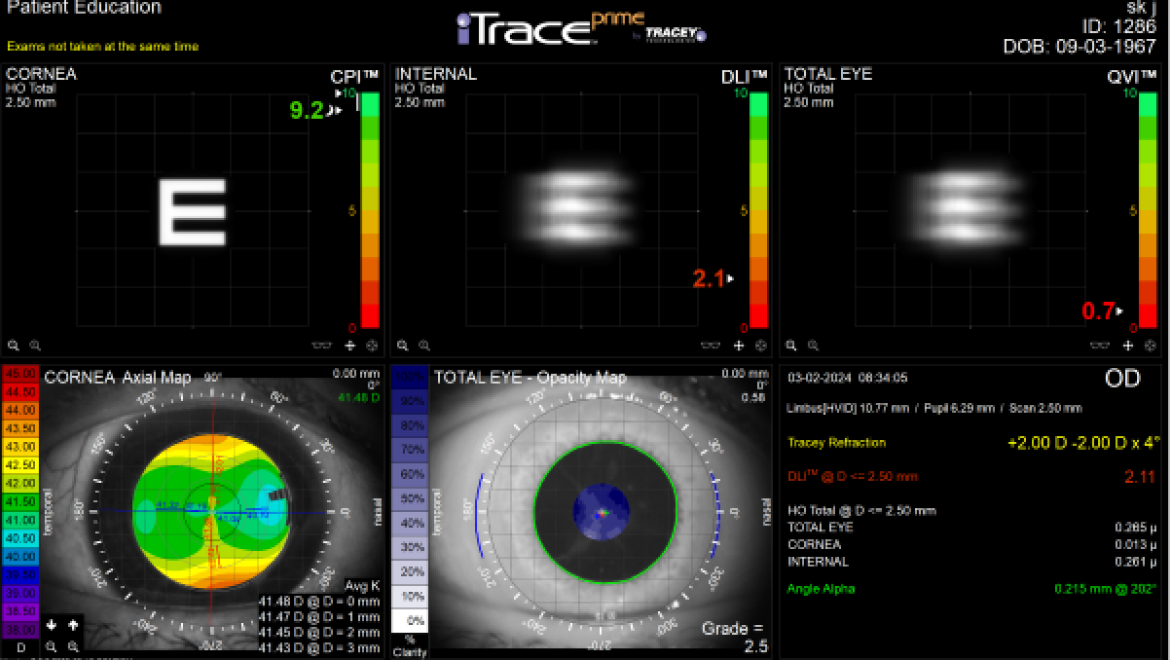Click the Tracey Refraction label
The width and height of the screenshot is (1170, 660).
[x=836, y=442]
